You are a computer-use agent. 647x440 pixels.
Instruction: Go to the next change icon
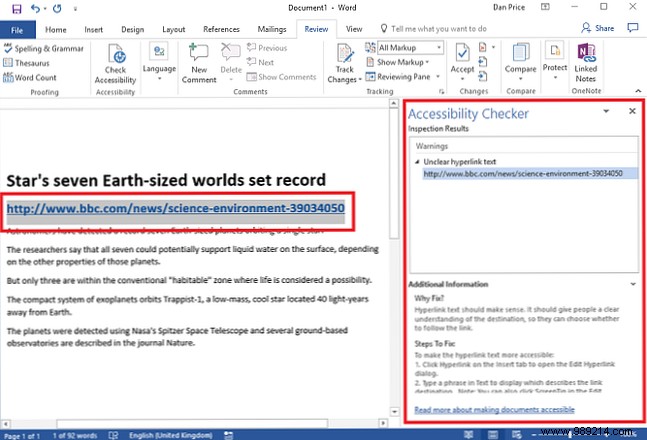point(483,76)
